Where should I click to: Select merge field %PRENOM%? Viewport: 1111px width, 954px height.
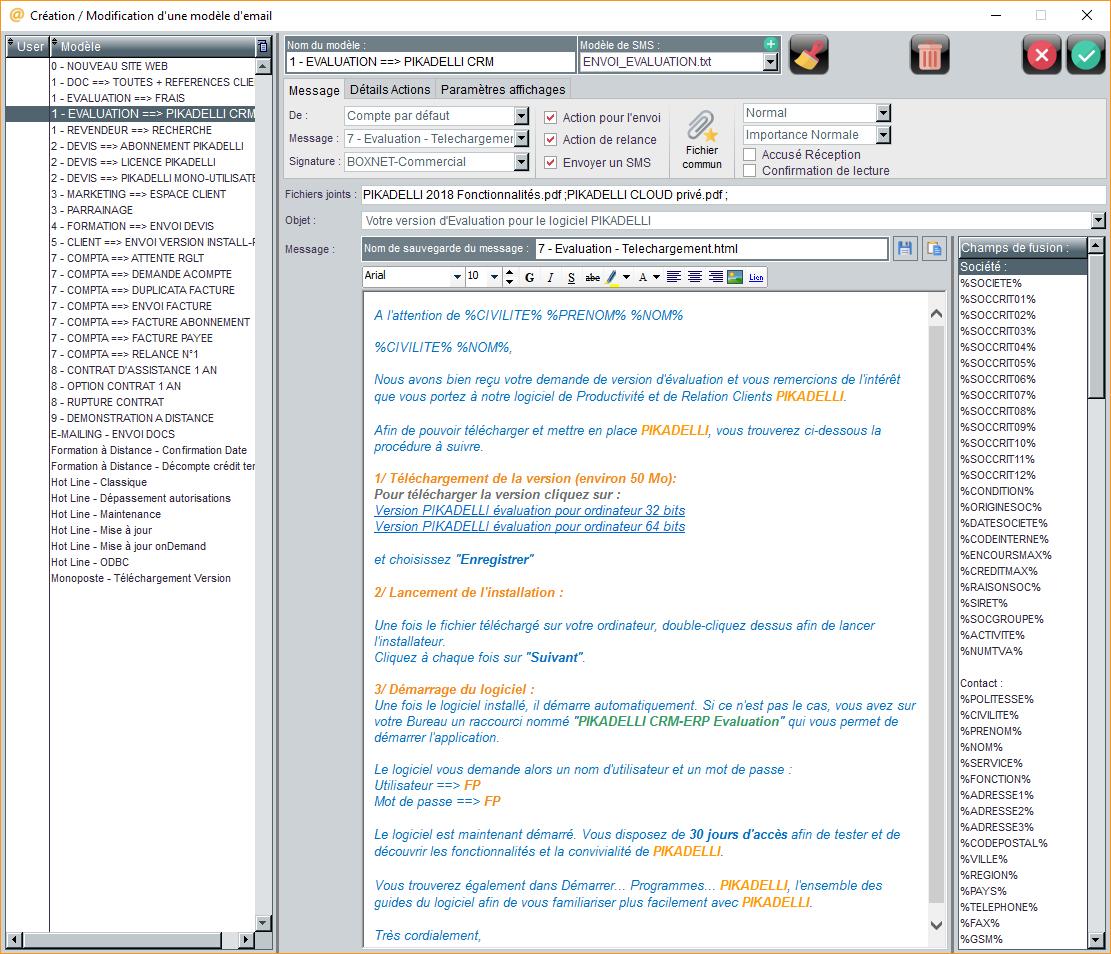[1022, 731]
